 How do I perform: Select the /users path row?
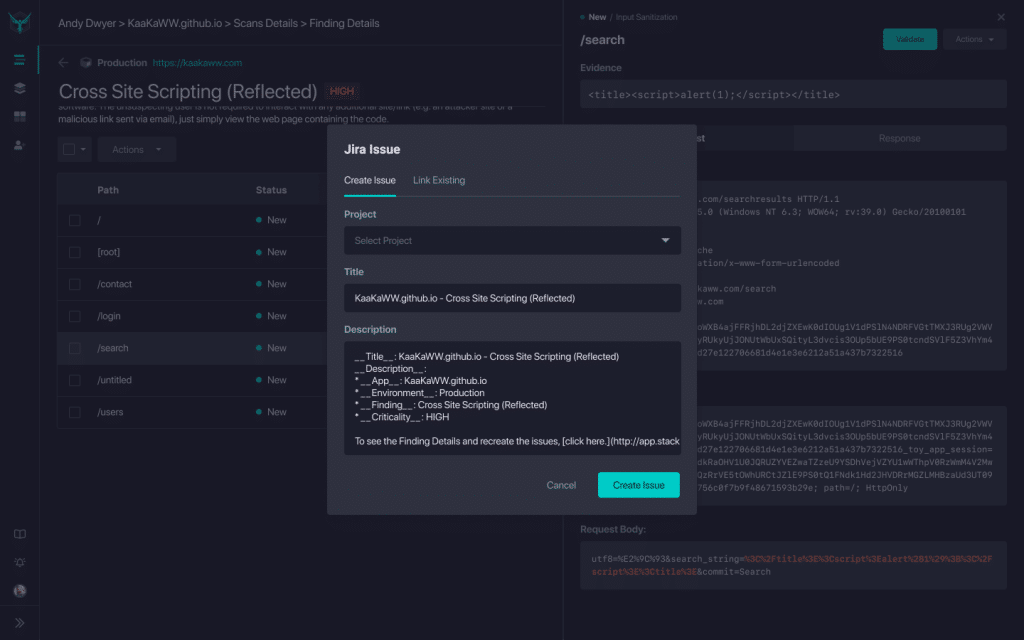(192, 412)
